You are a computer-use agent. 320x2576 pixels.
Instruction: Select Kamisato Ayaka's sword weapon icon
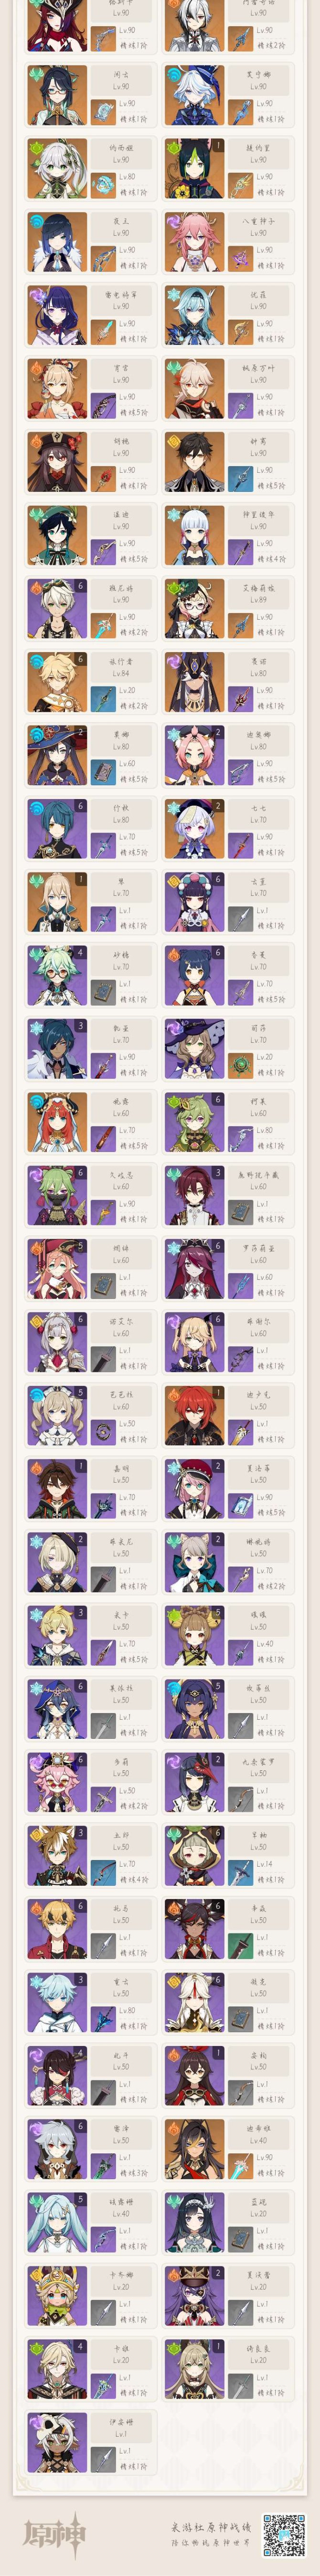(x=240, y=551)
